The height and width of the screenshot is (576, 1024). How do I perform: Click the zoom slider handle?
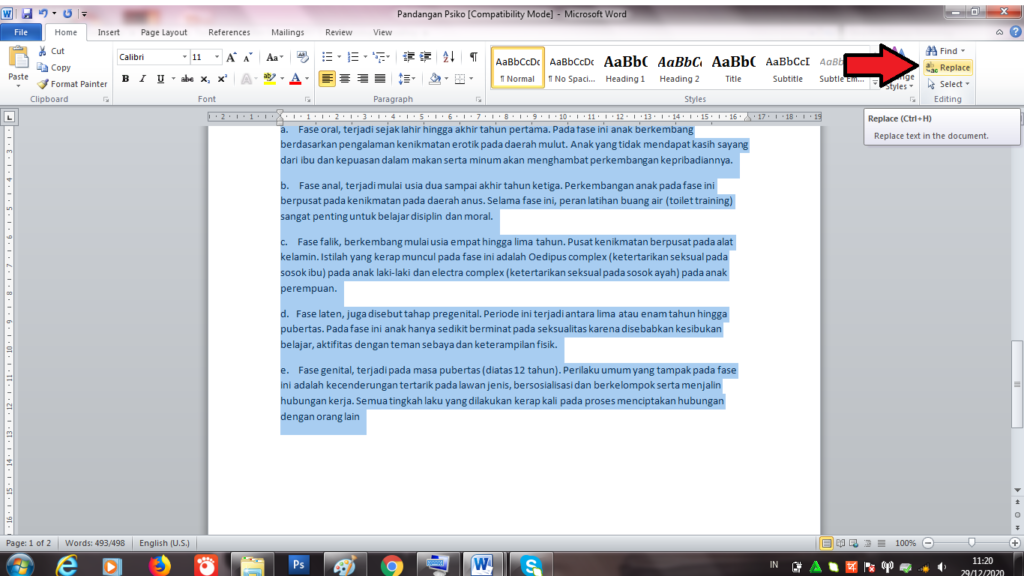pos(971,543)
